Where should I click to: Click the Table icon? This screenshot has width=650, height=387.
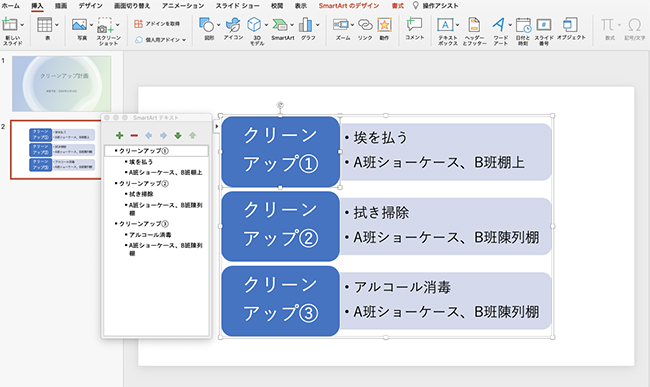tap(44, 25)
